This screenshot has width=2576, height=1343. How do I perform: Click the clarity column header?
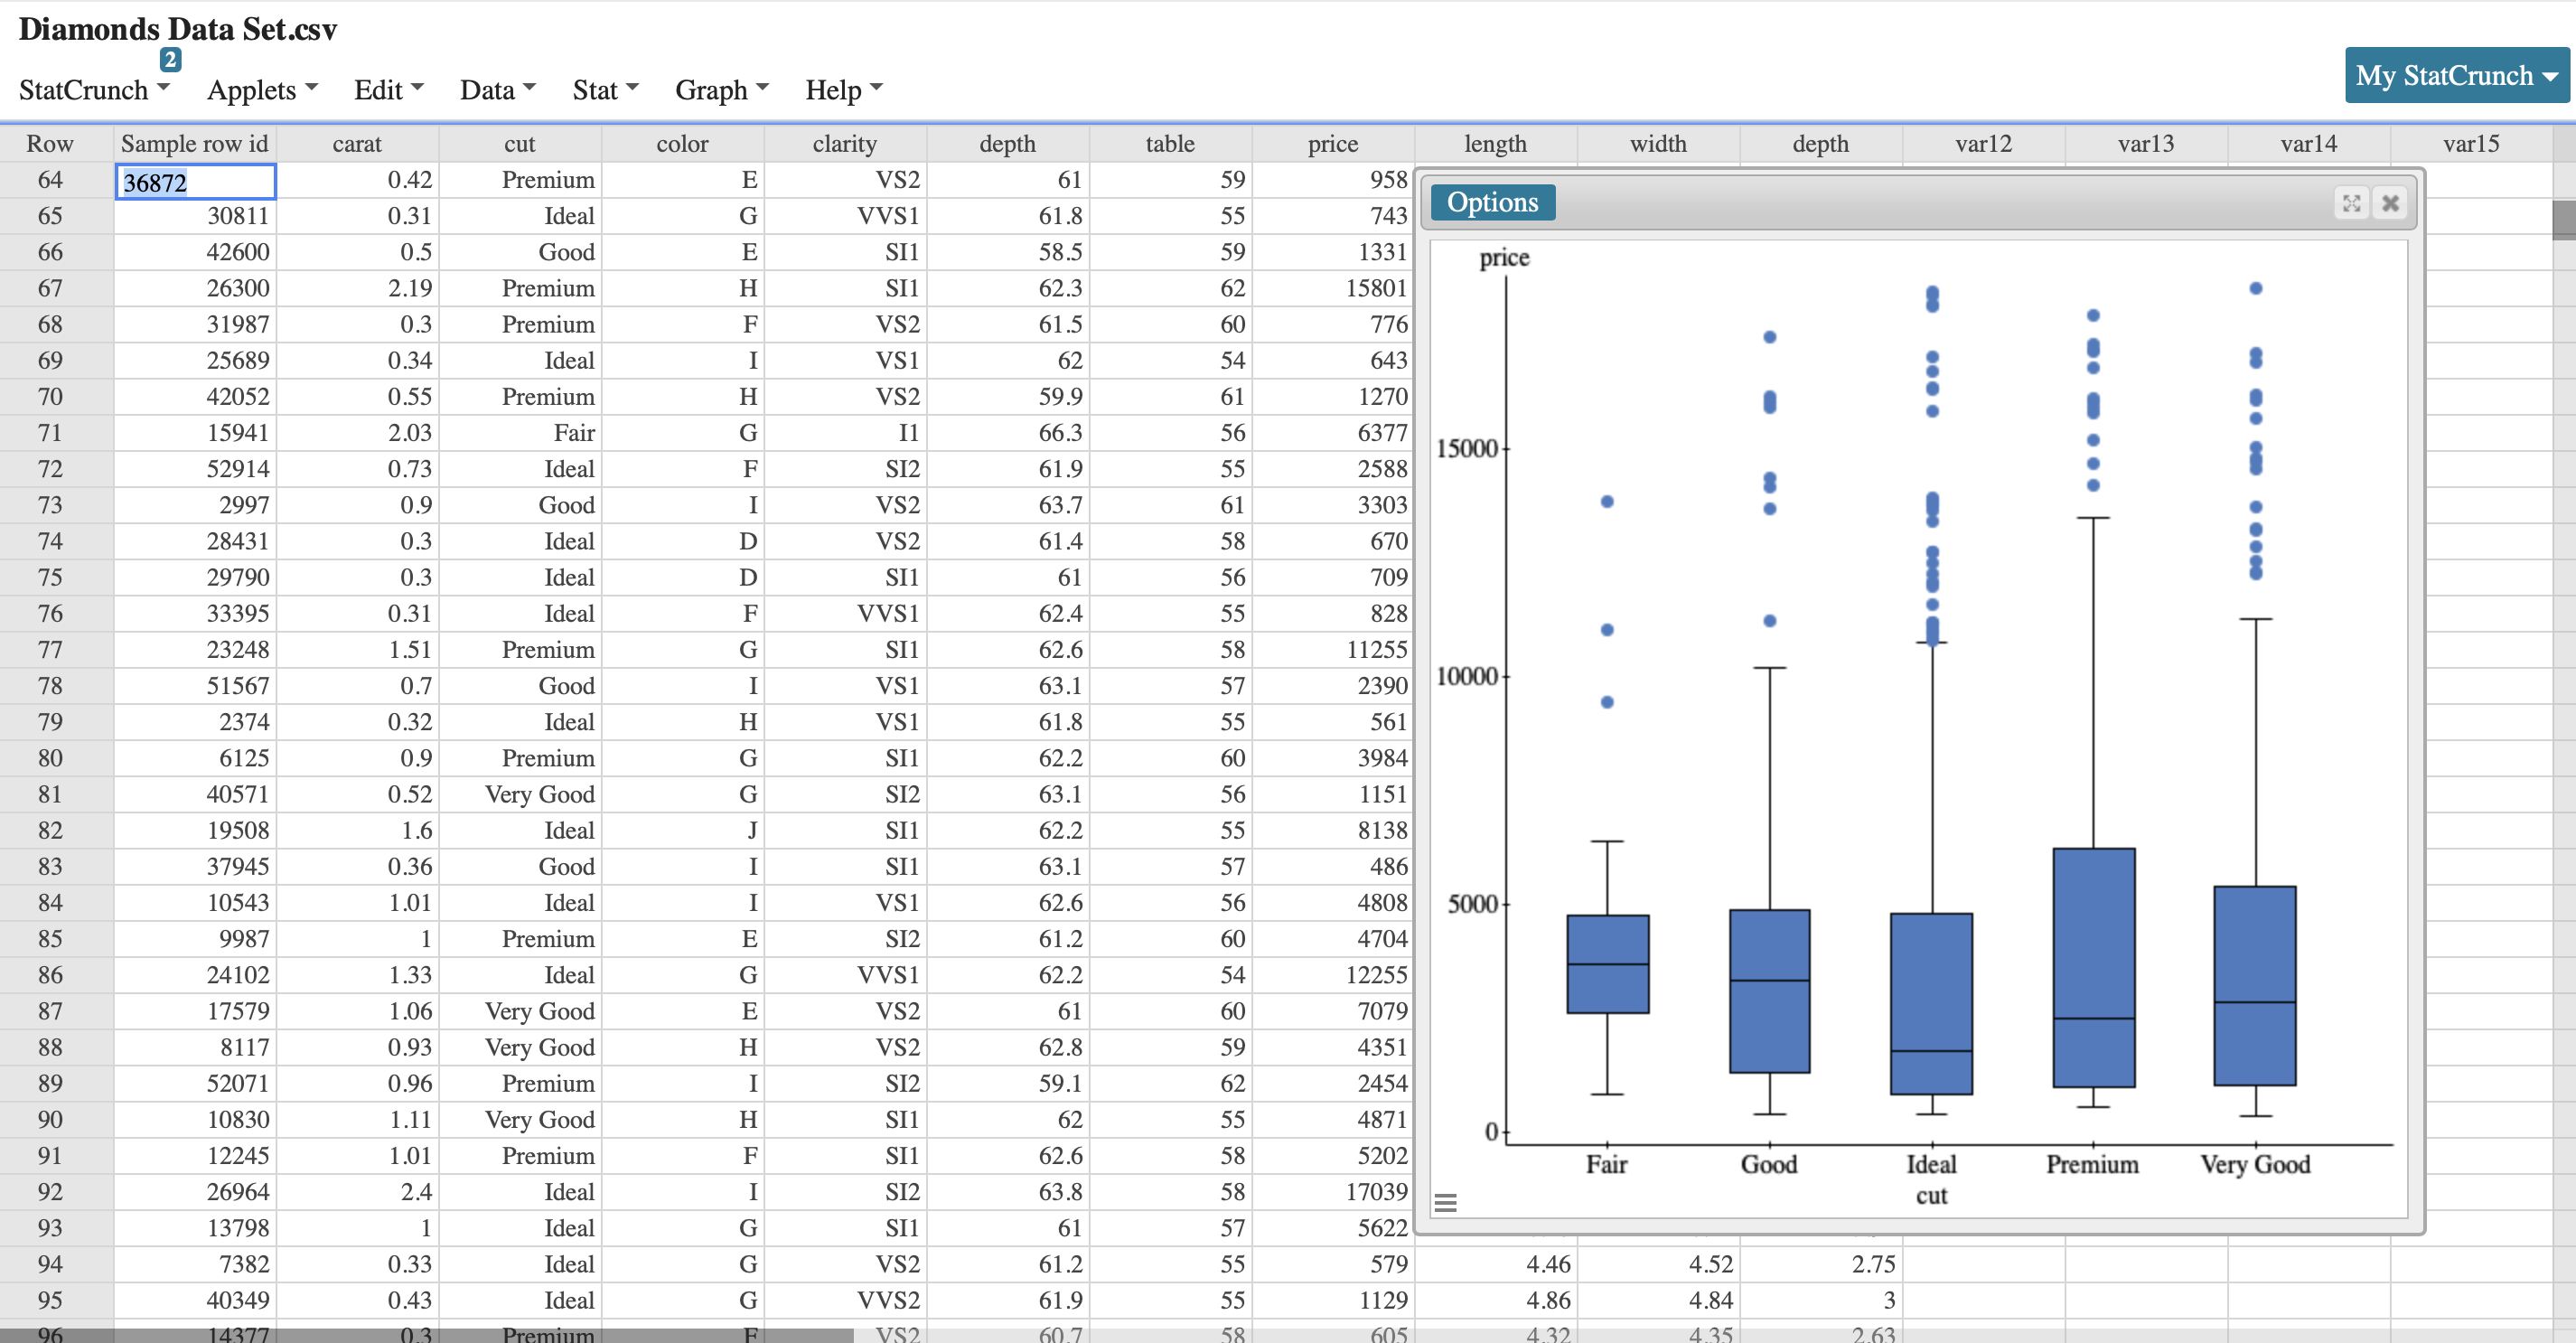point(845,143)
